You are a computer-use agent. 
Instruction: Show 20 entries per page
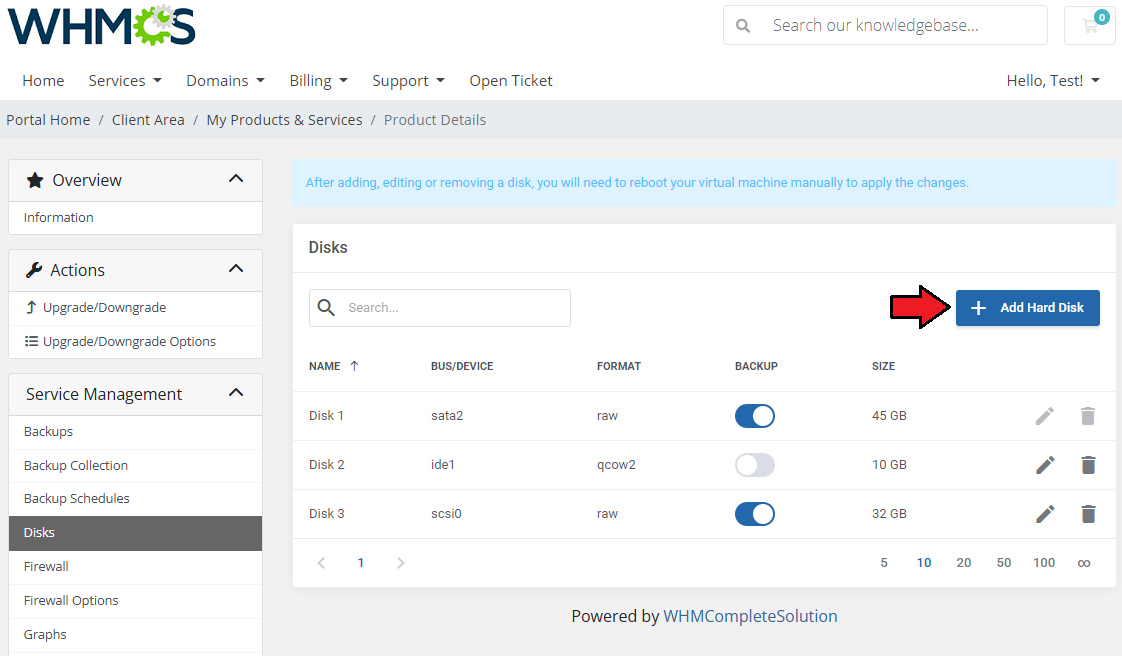coord(964,563)
